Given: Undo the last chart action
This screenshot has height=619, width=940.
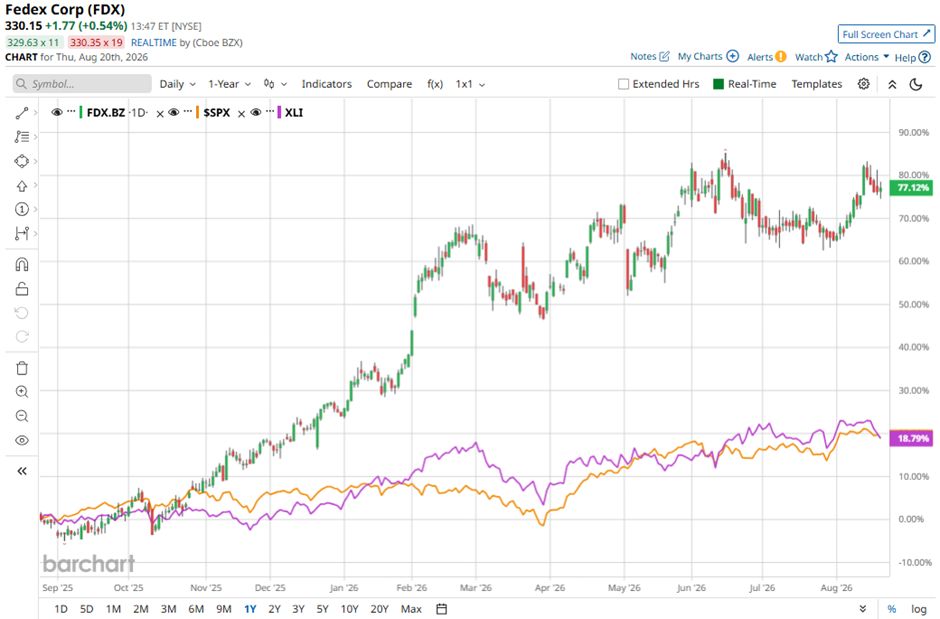Looking at the screenshot, I should pos(22,313).
